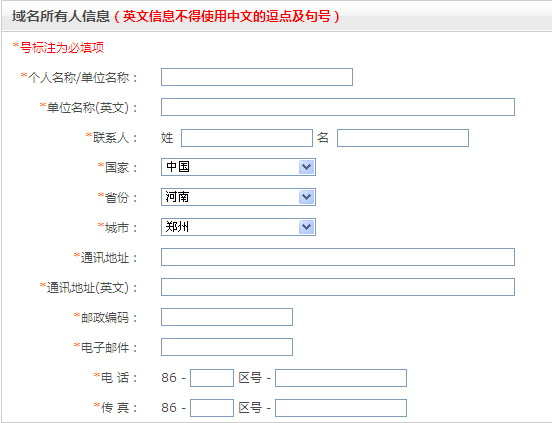The image size is (552, 423).
Task: Click the arrow button of 国家 select
Action: (306, 167)
